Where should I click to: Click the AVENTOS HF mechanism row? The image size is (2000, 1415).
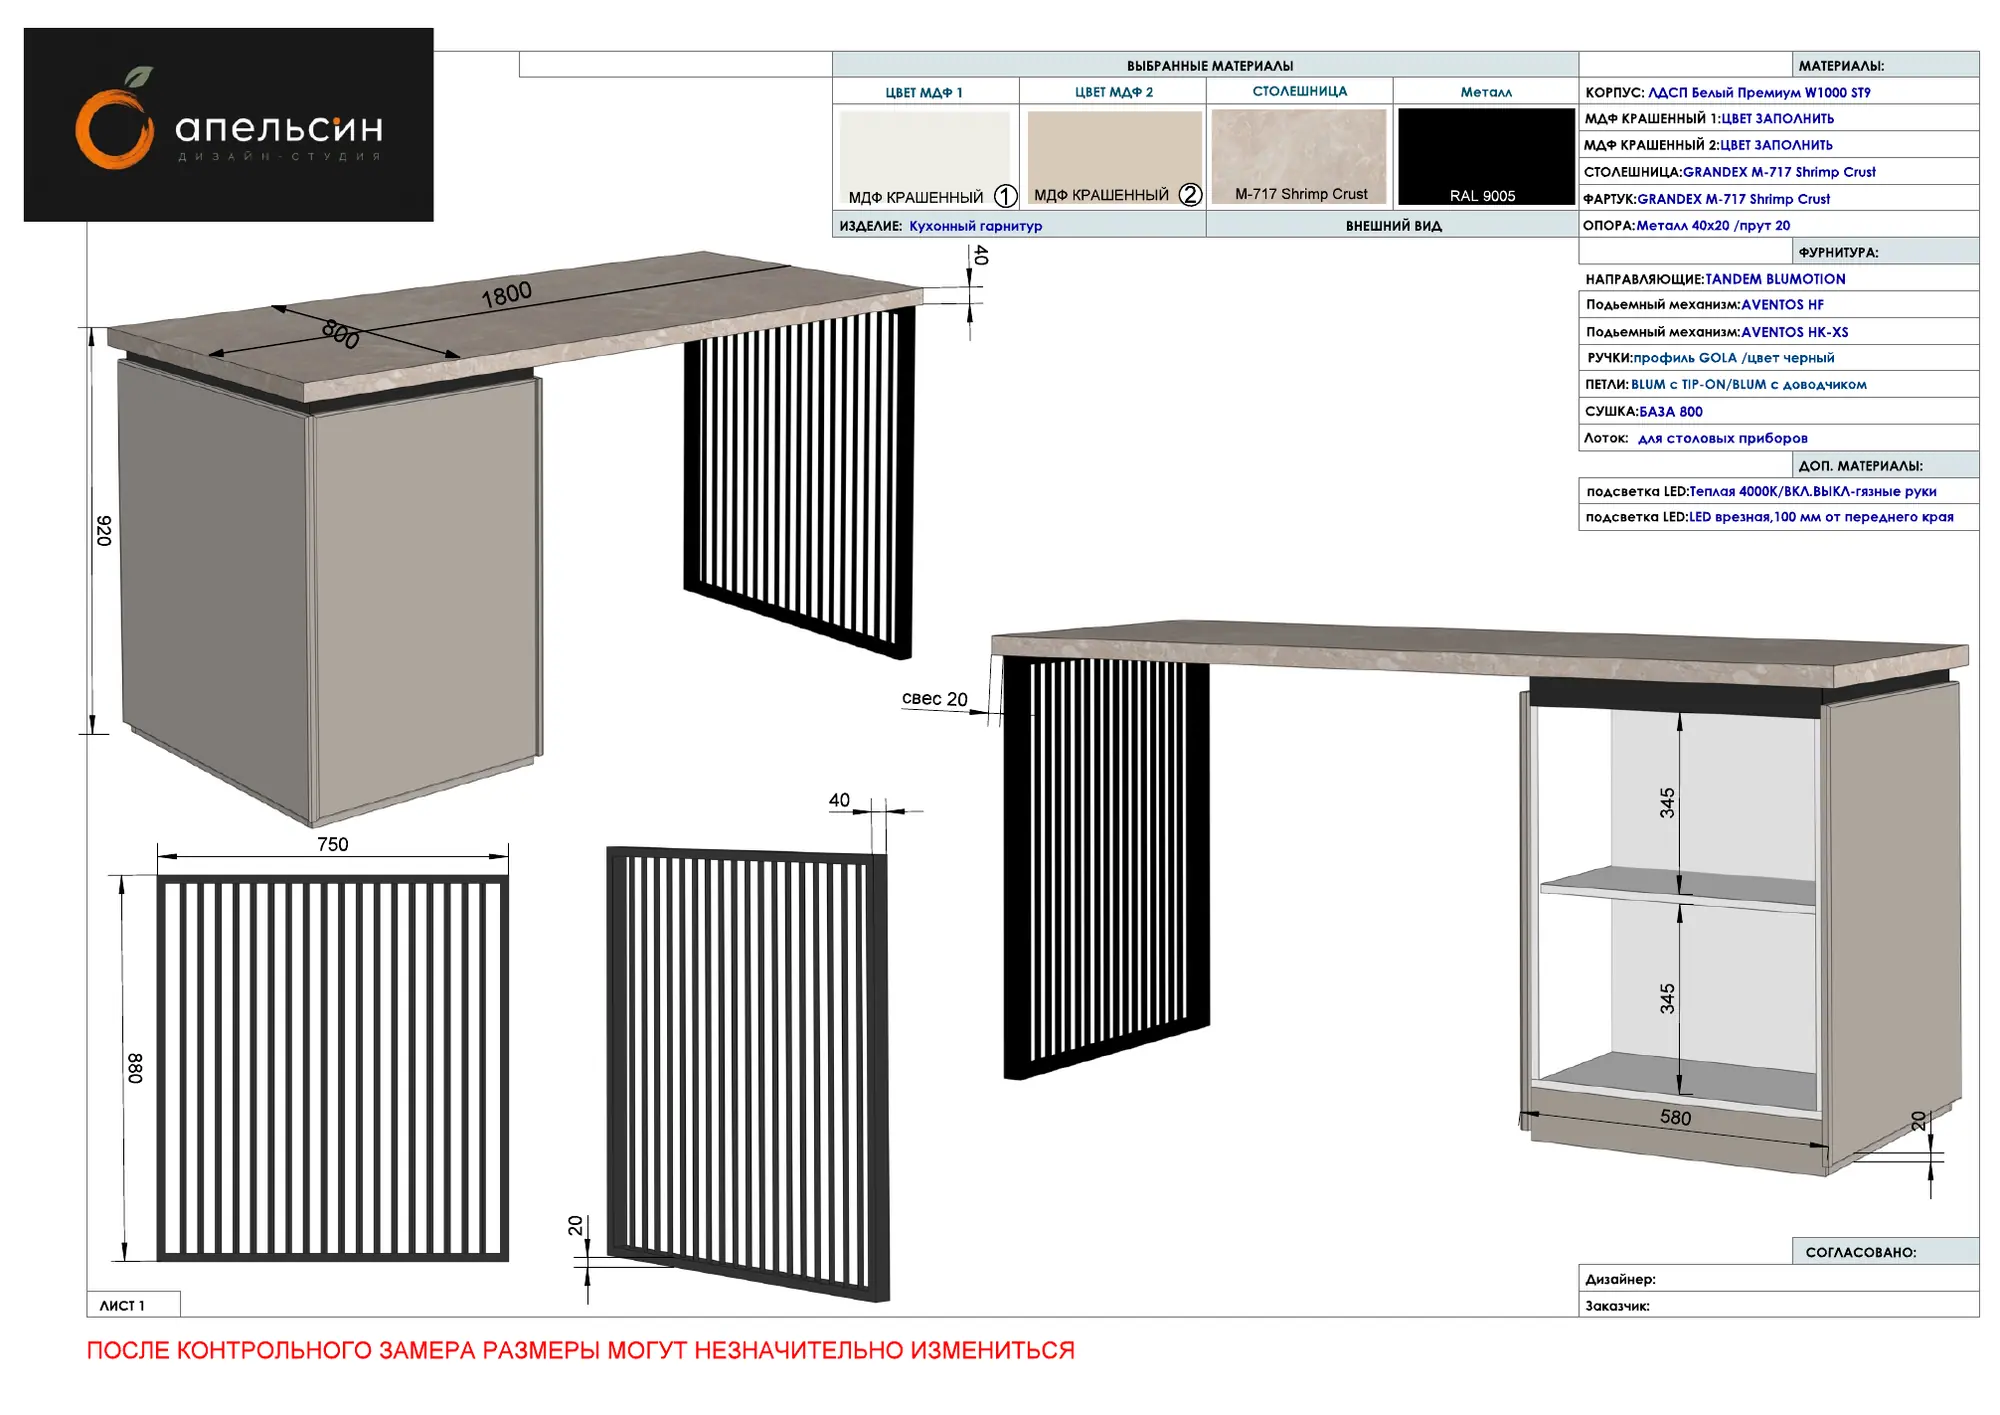tap(1778, 305)
